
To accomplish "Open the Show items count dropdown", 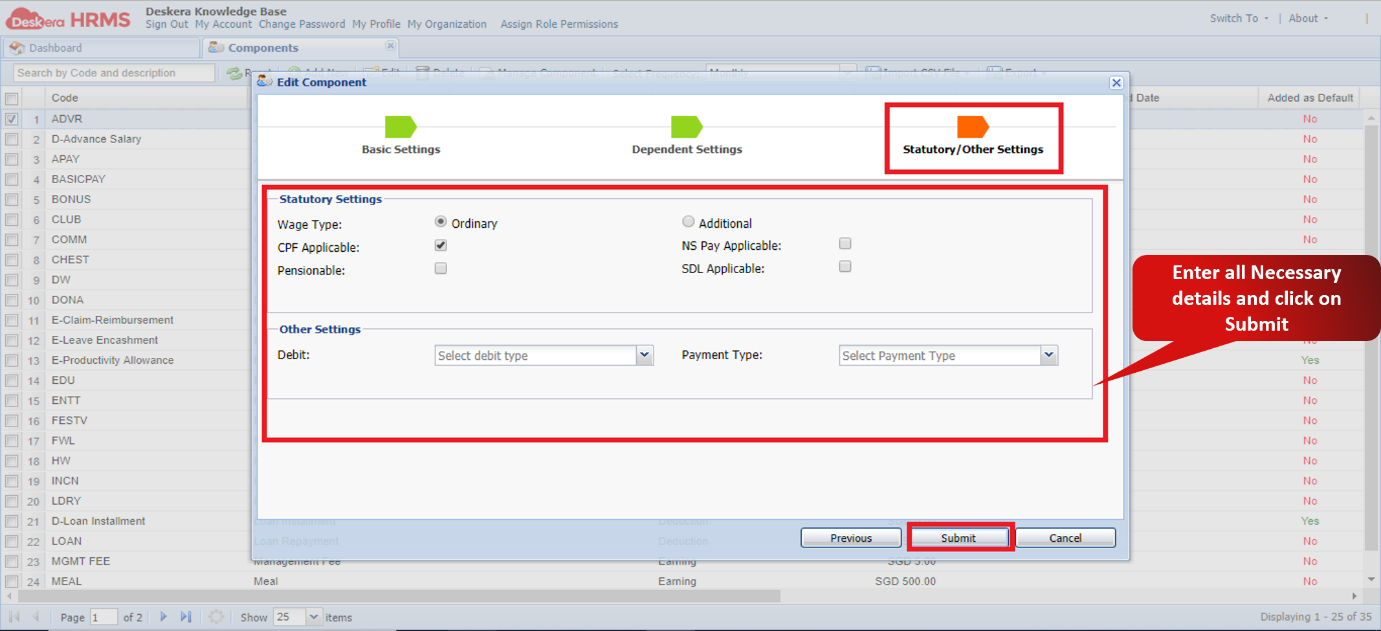I will pos(312,617).
